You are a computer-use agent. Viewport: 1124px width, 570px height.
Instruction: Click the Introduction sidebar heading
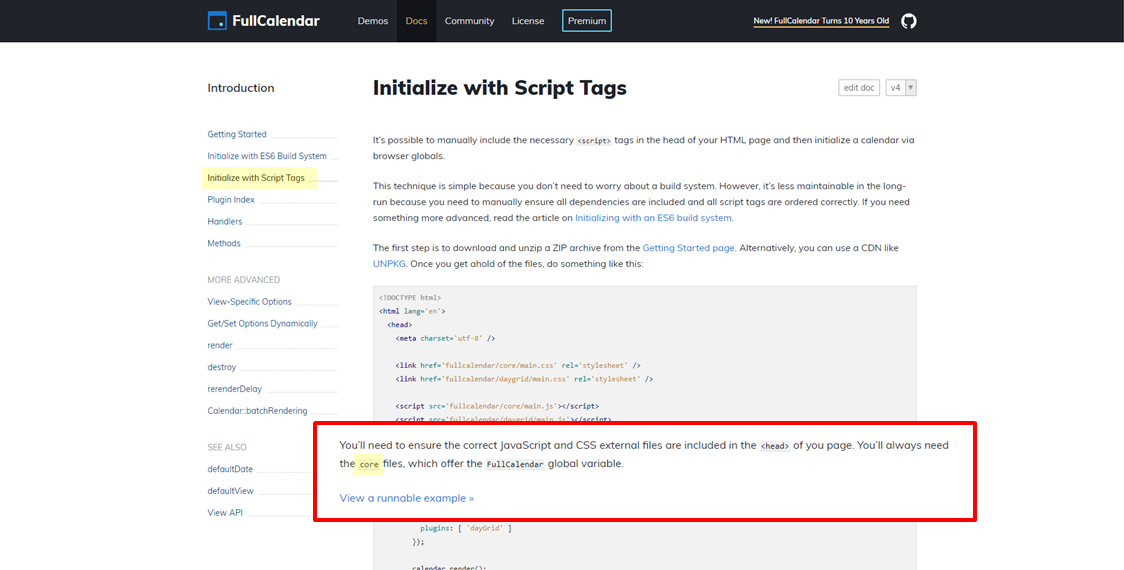pos(241,88)
